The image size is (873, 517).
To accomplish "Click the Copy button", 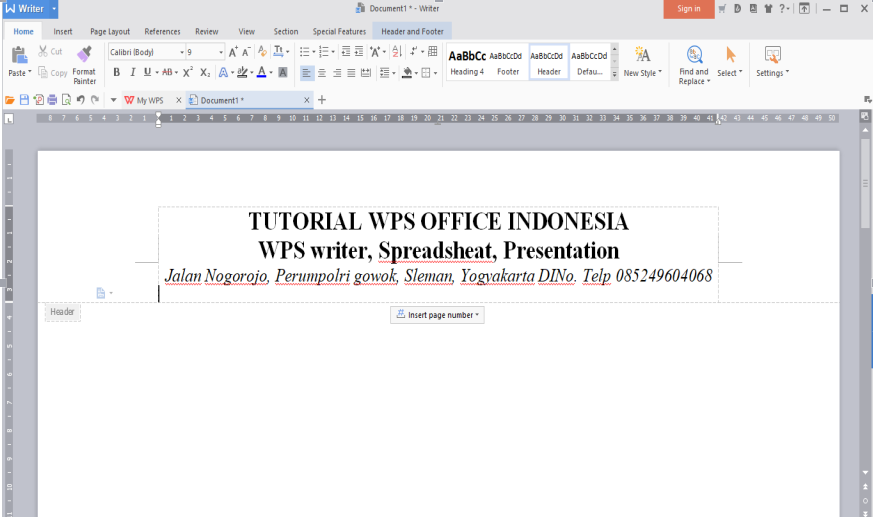I will pos(52,72).
